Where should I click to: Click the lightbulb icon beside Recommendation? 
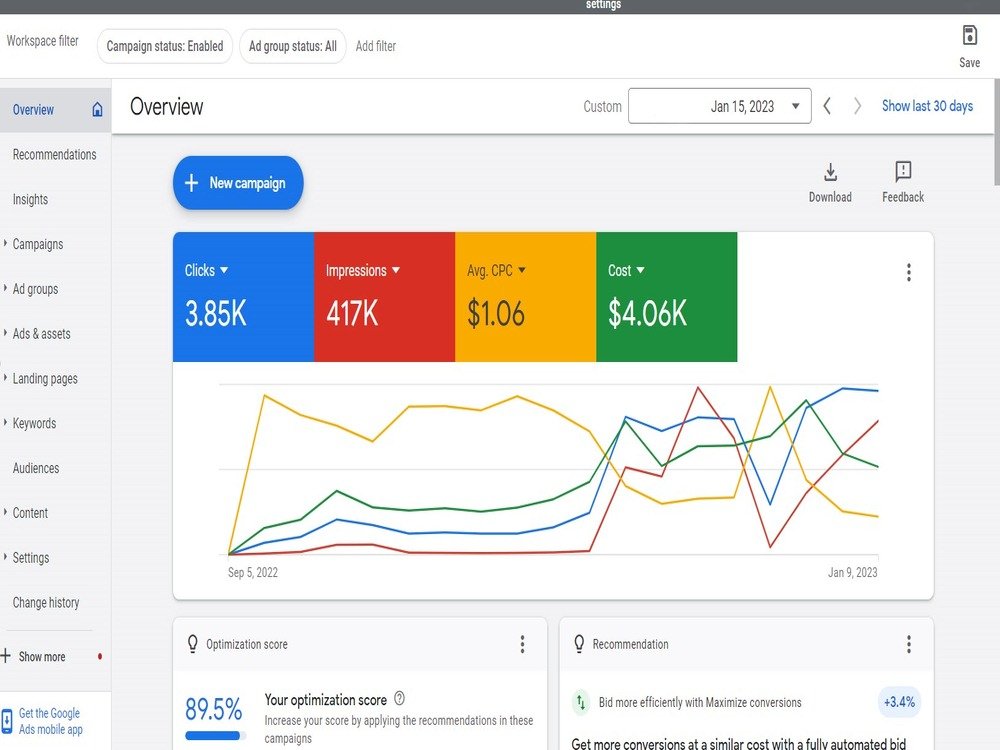point(579,643)
